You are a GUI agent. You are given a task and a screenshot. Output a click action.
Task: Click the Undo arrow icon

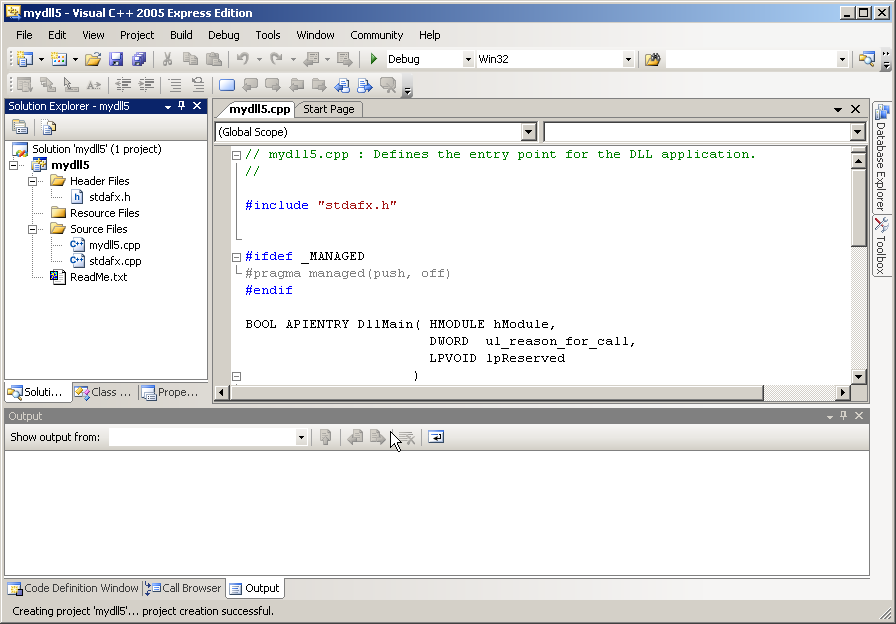[x=243, y=59]
